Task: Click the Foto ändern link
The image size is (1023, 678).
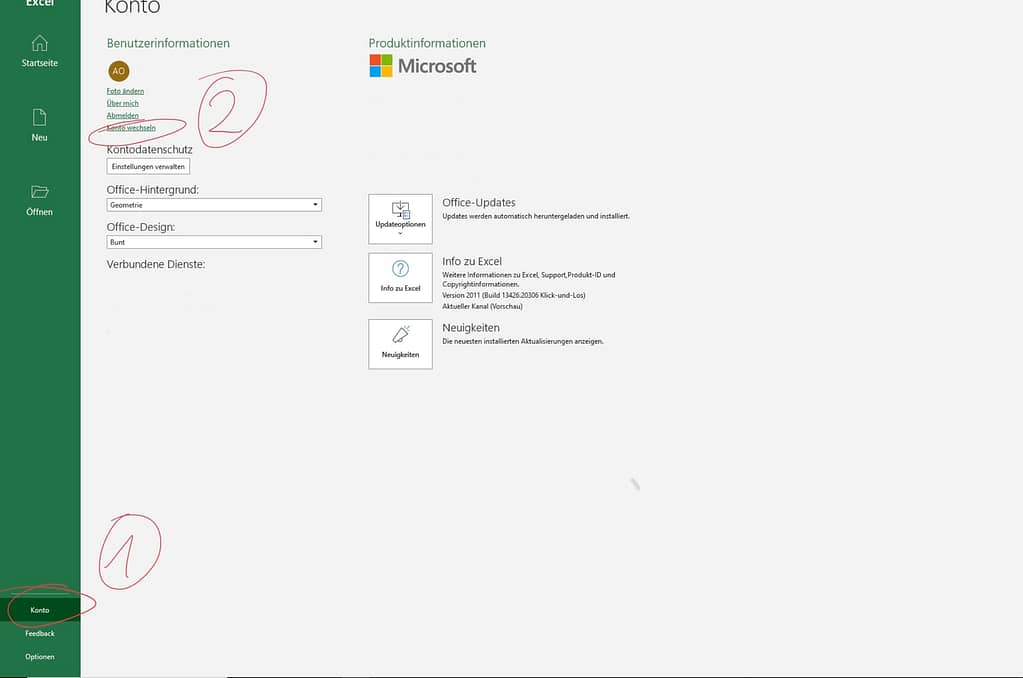Action: pos(125,91)
